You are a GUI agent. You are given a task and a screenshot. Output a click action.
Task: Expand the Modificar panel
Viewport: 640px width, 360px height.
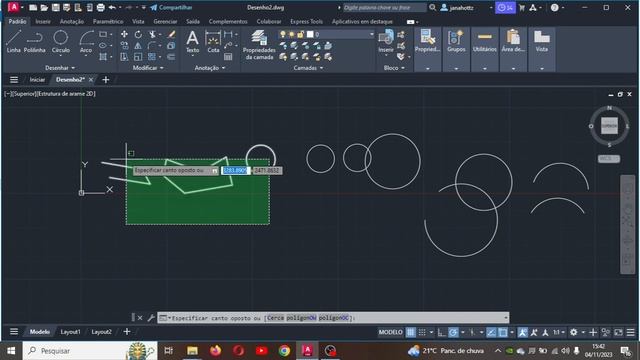[x=148, y=68]
